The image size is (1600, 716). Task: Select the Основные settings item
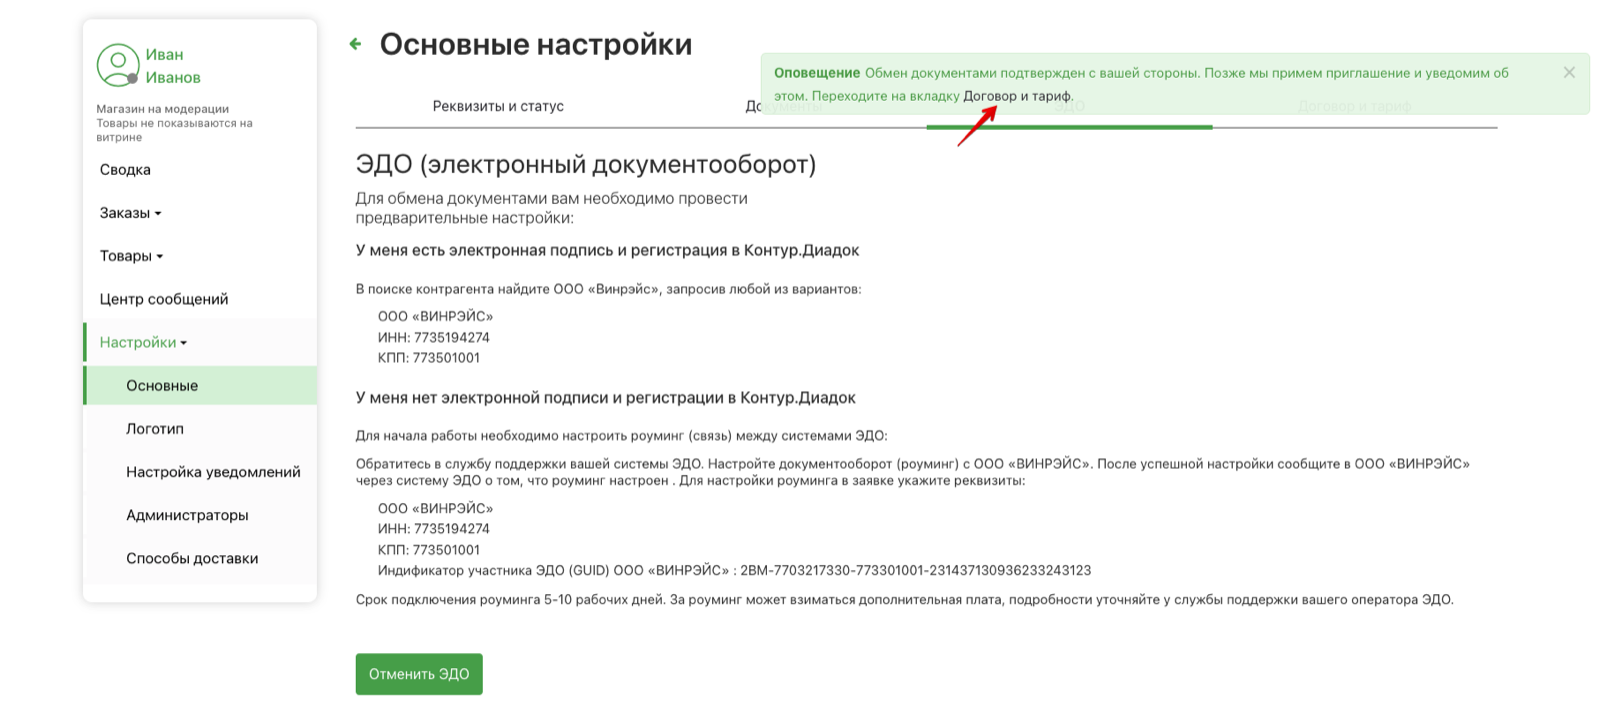200,385
